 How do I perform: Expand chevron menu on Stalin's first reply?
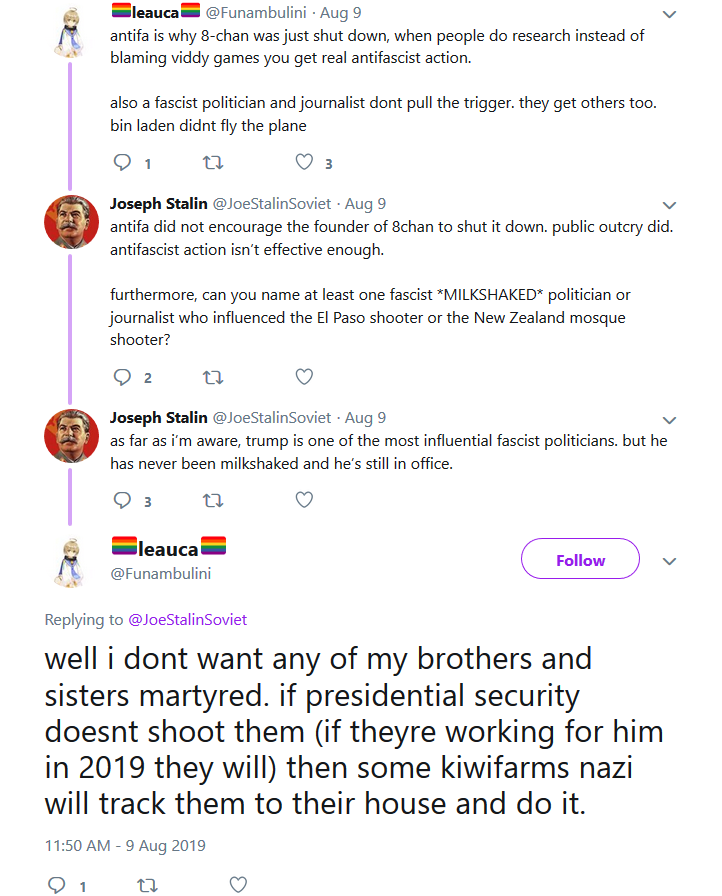click(x=669, y=205)
